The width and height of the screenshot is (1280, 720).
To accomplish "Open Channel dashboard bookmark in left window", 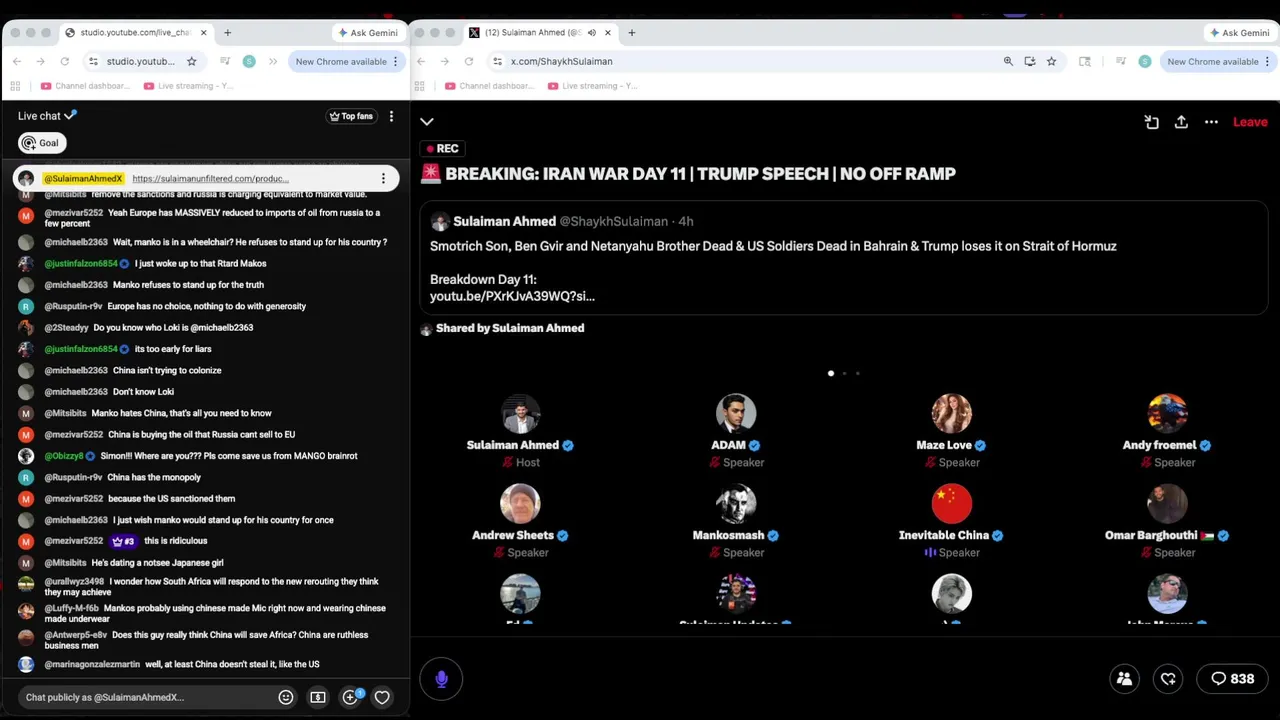I will [x=85, y=86].
